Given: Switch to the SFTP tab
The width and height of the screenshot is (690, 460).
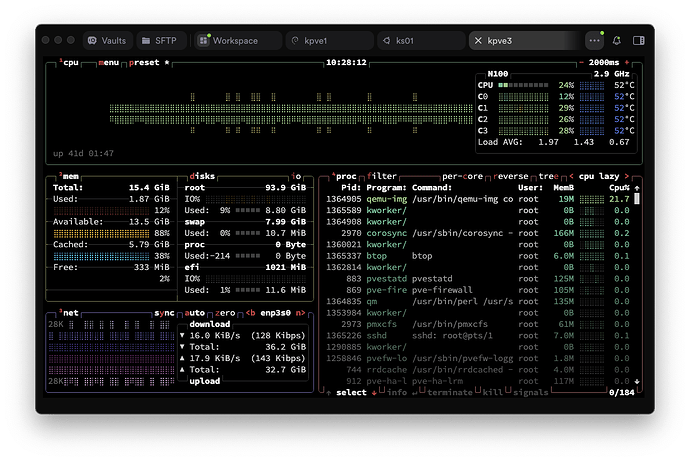Looking at the screenshot, I should pyautogui.click(x=160, y=40).
